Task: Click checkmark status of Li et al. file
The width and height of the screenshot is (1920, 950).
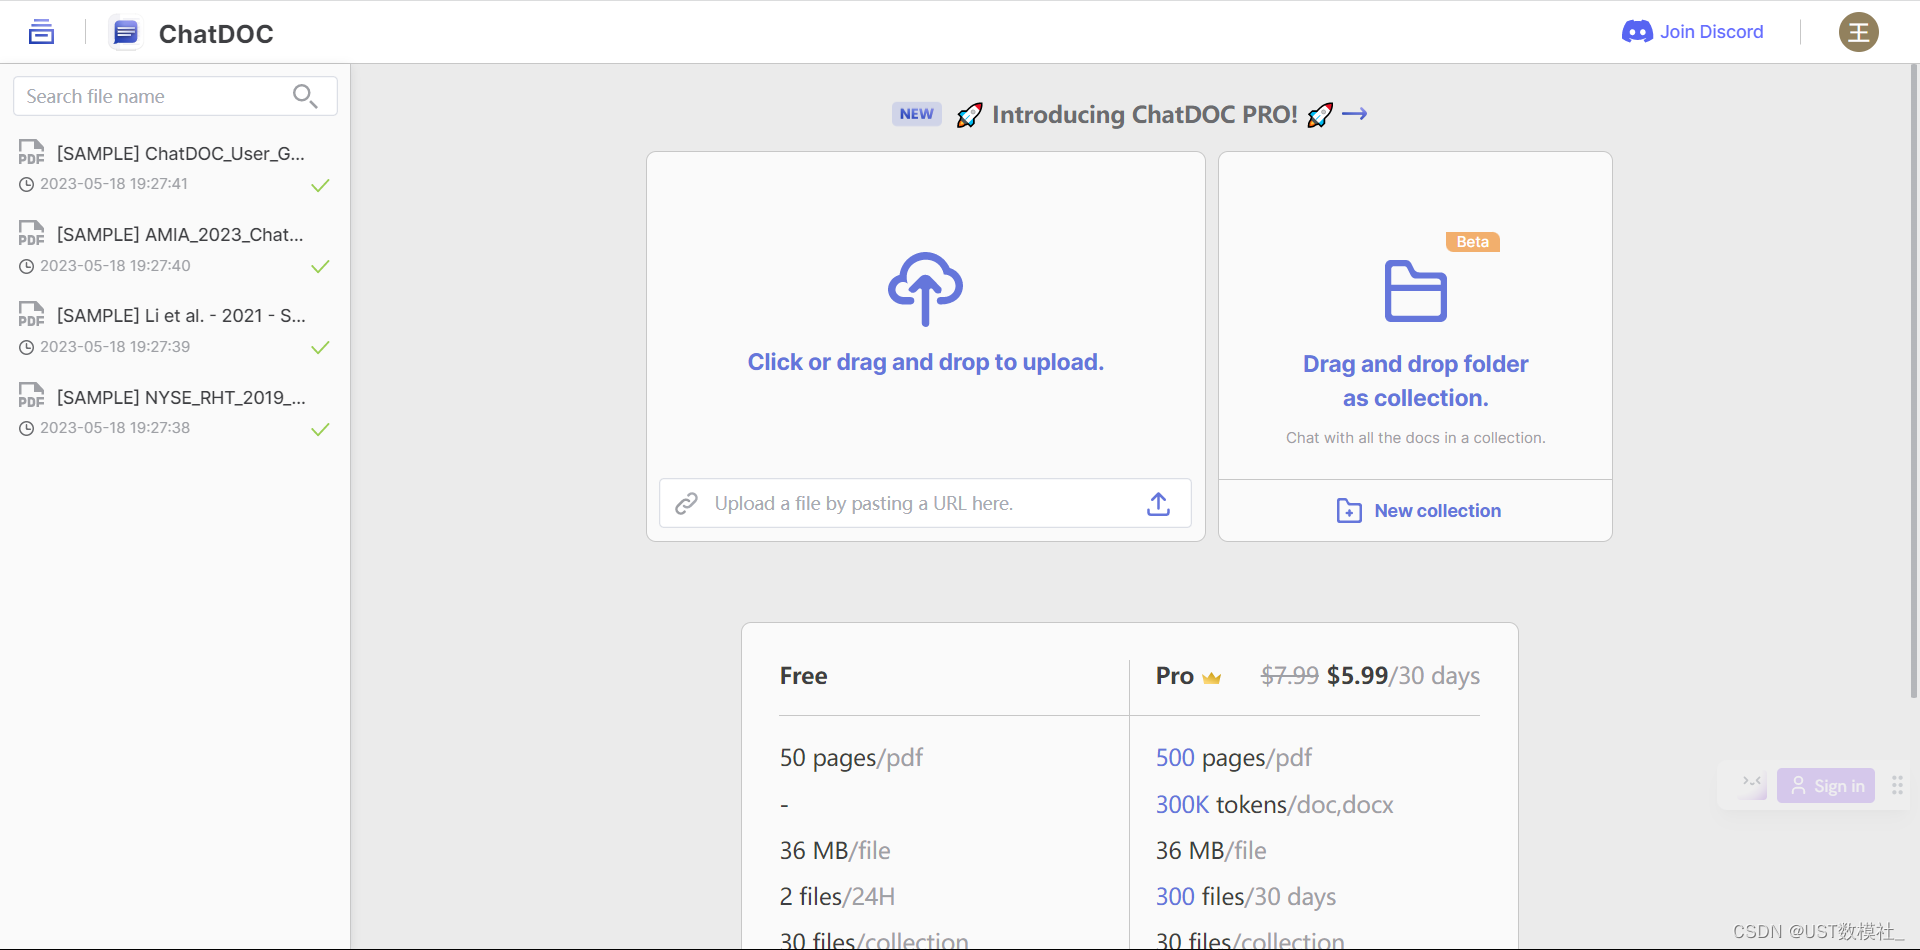Action: click(x=320, y=347)
